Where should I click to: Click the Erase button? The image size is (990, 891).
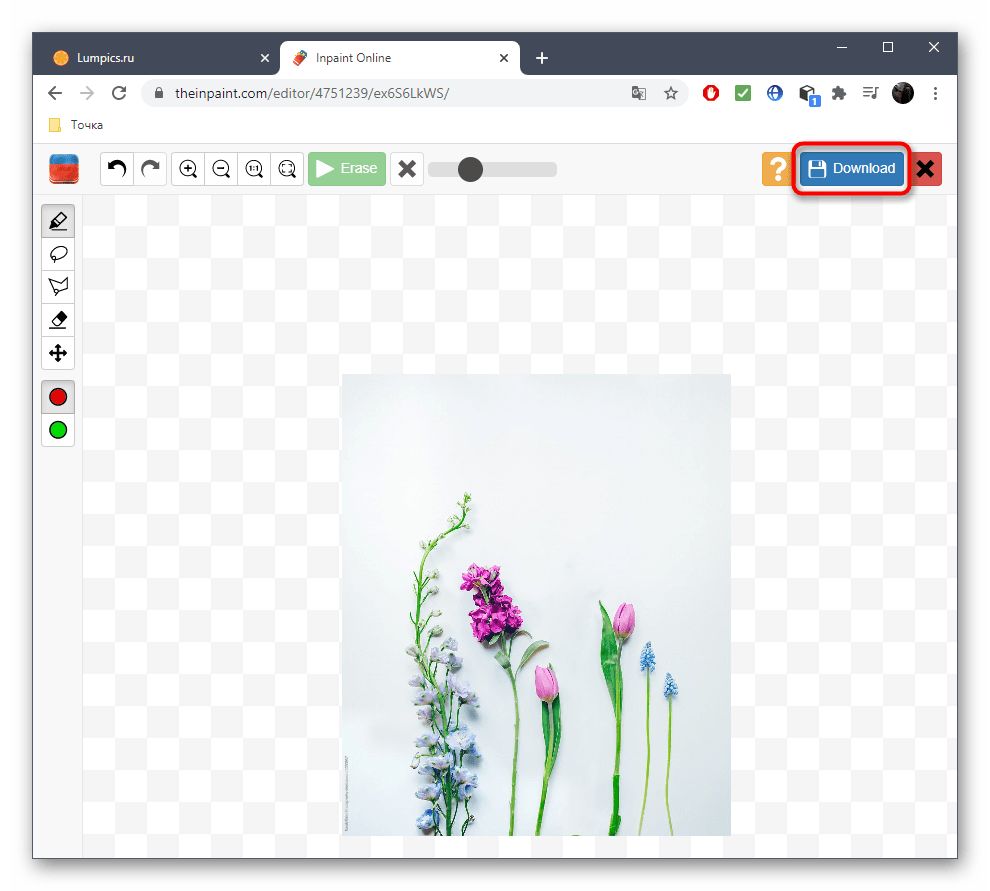(x=346, y=169)
